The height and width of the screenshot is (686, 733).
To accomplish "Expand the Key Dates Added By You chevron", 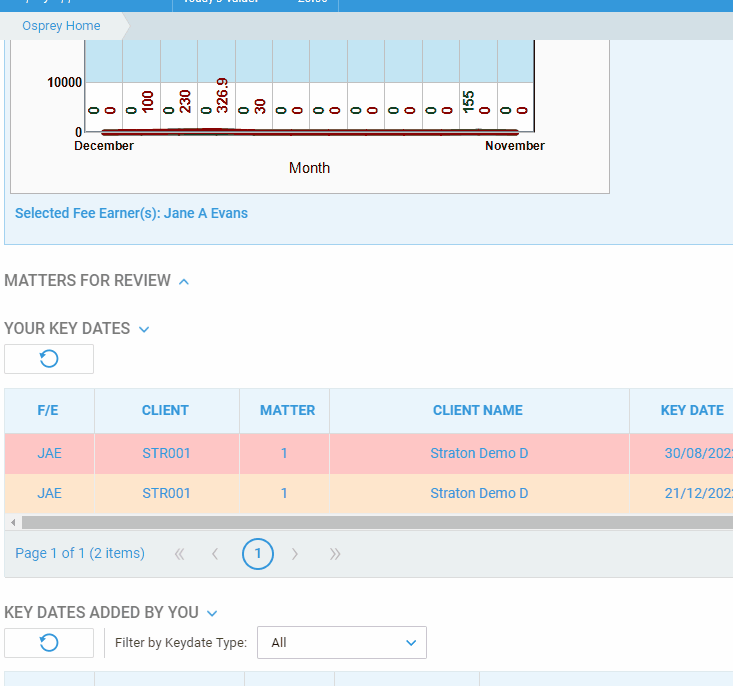I will click(x=212, y=614).
